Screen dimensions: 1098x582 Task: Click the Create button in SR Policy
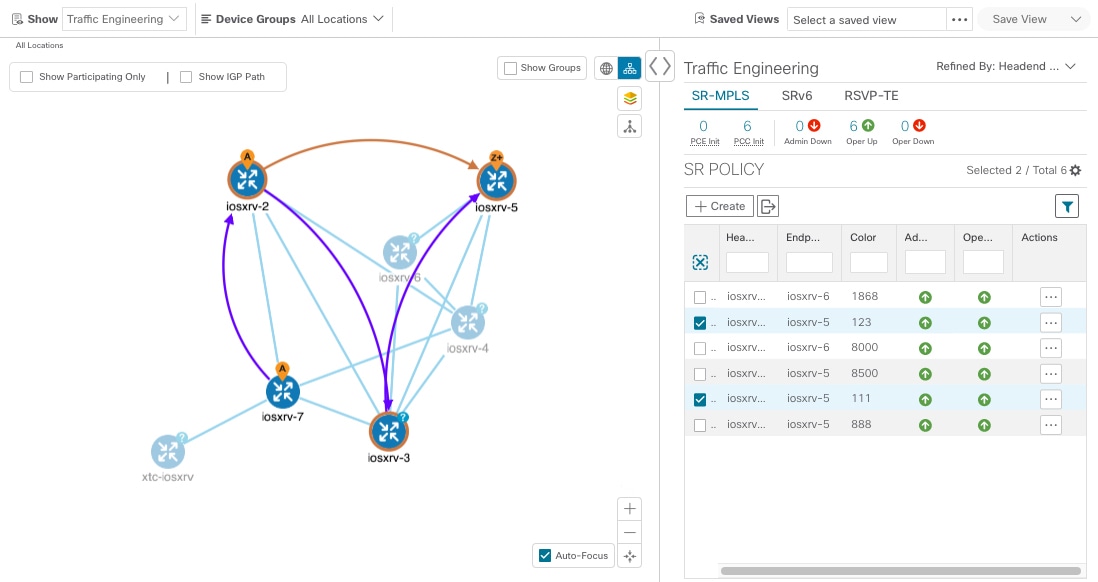pyautogui.click(x=719, y=206)
